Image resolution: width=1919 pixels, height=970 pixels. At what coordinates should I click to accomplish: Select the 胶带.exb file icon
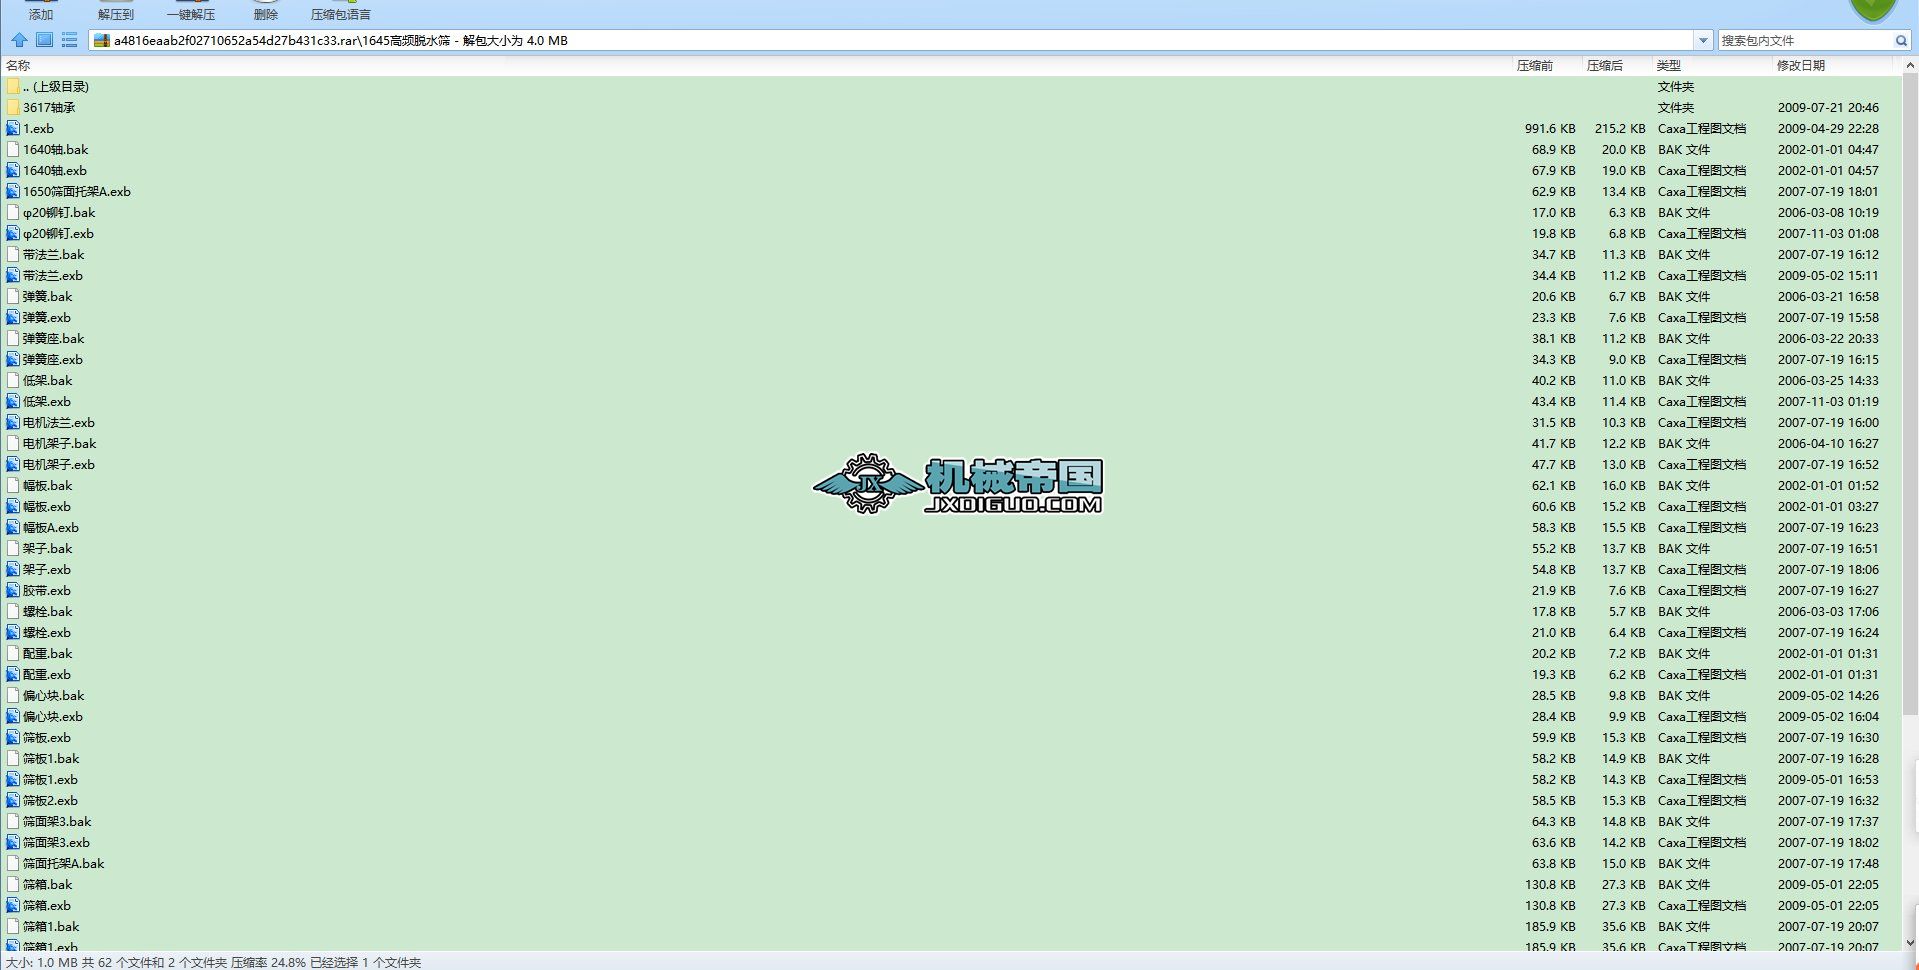coord(13,590)
